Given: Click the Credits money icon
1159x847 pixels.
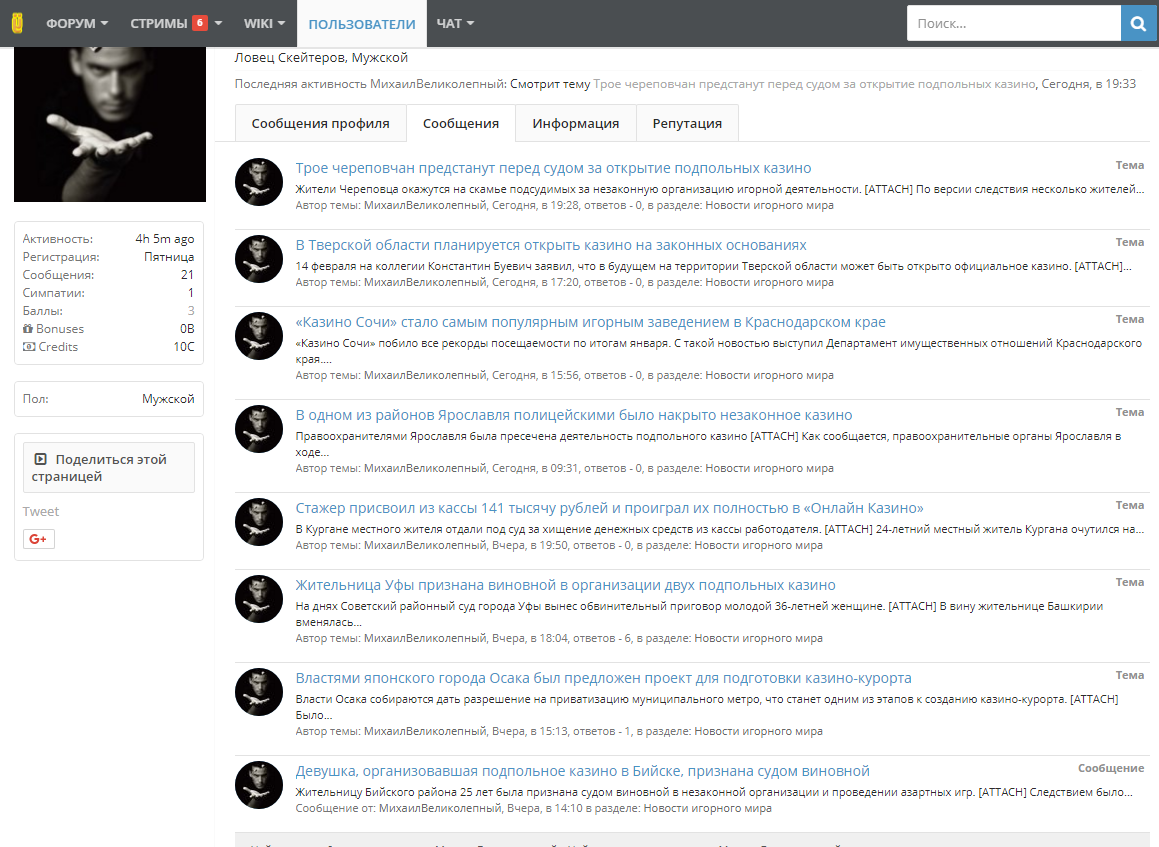Looking at the screenshot, I should [28, 346].
